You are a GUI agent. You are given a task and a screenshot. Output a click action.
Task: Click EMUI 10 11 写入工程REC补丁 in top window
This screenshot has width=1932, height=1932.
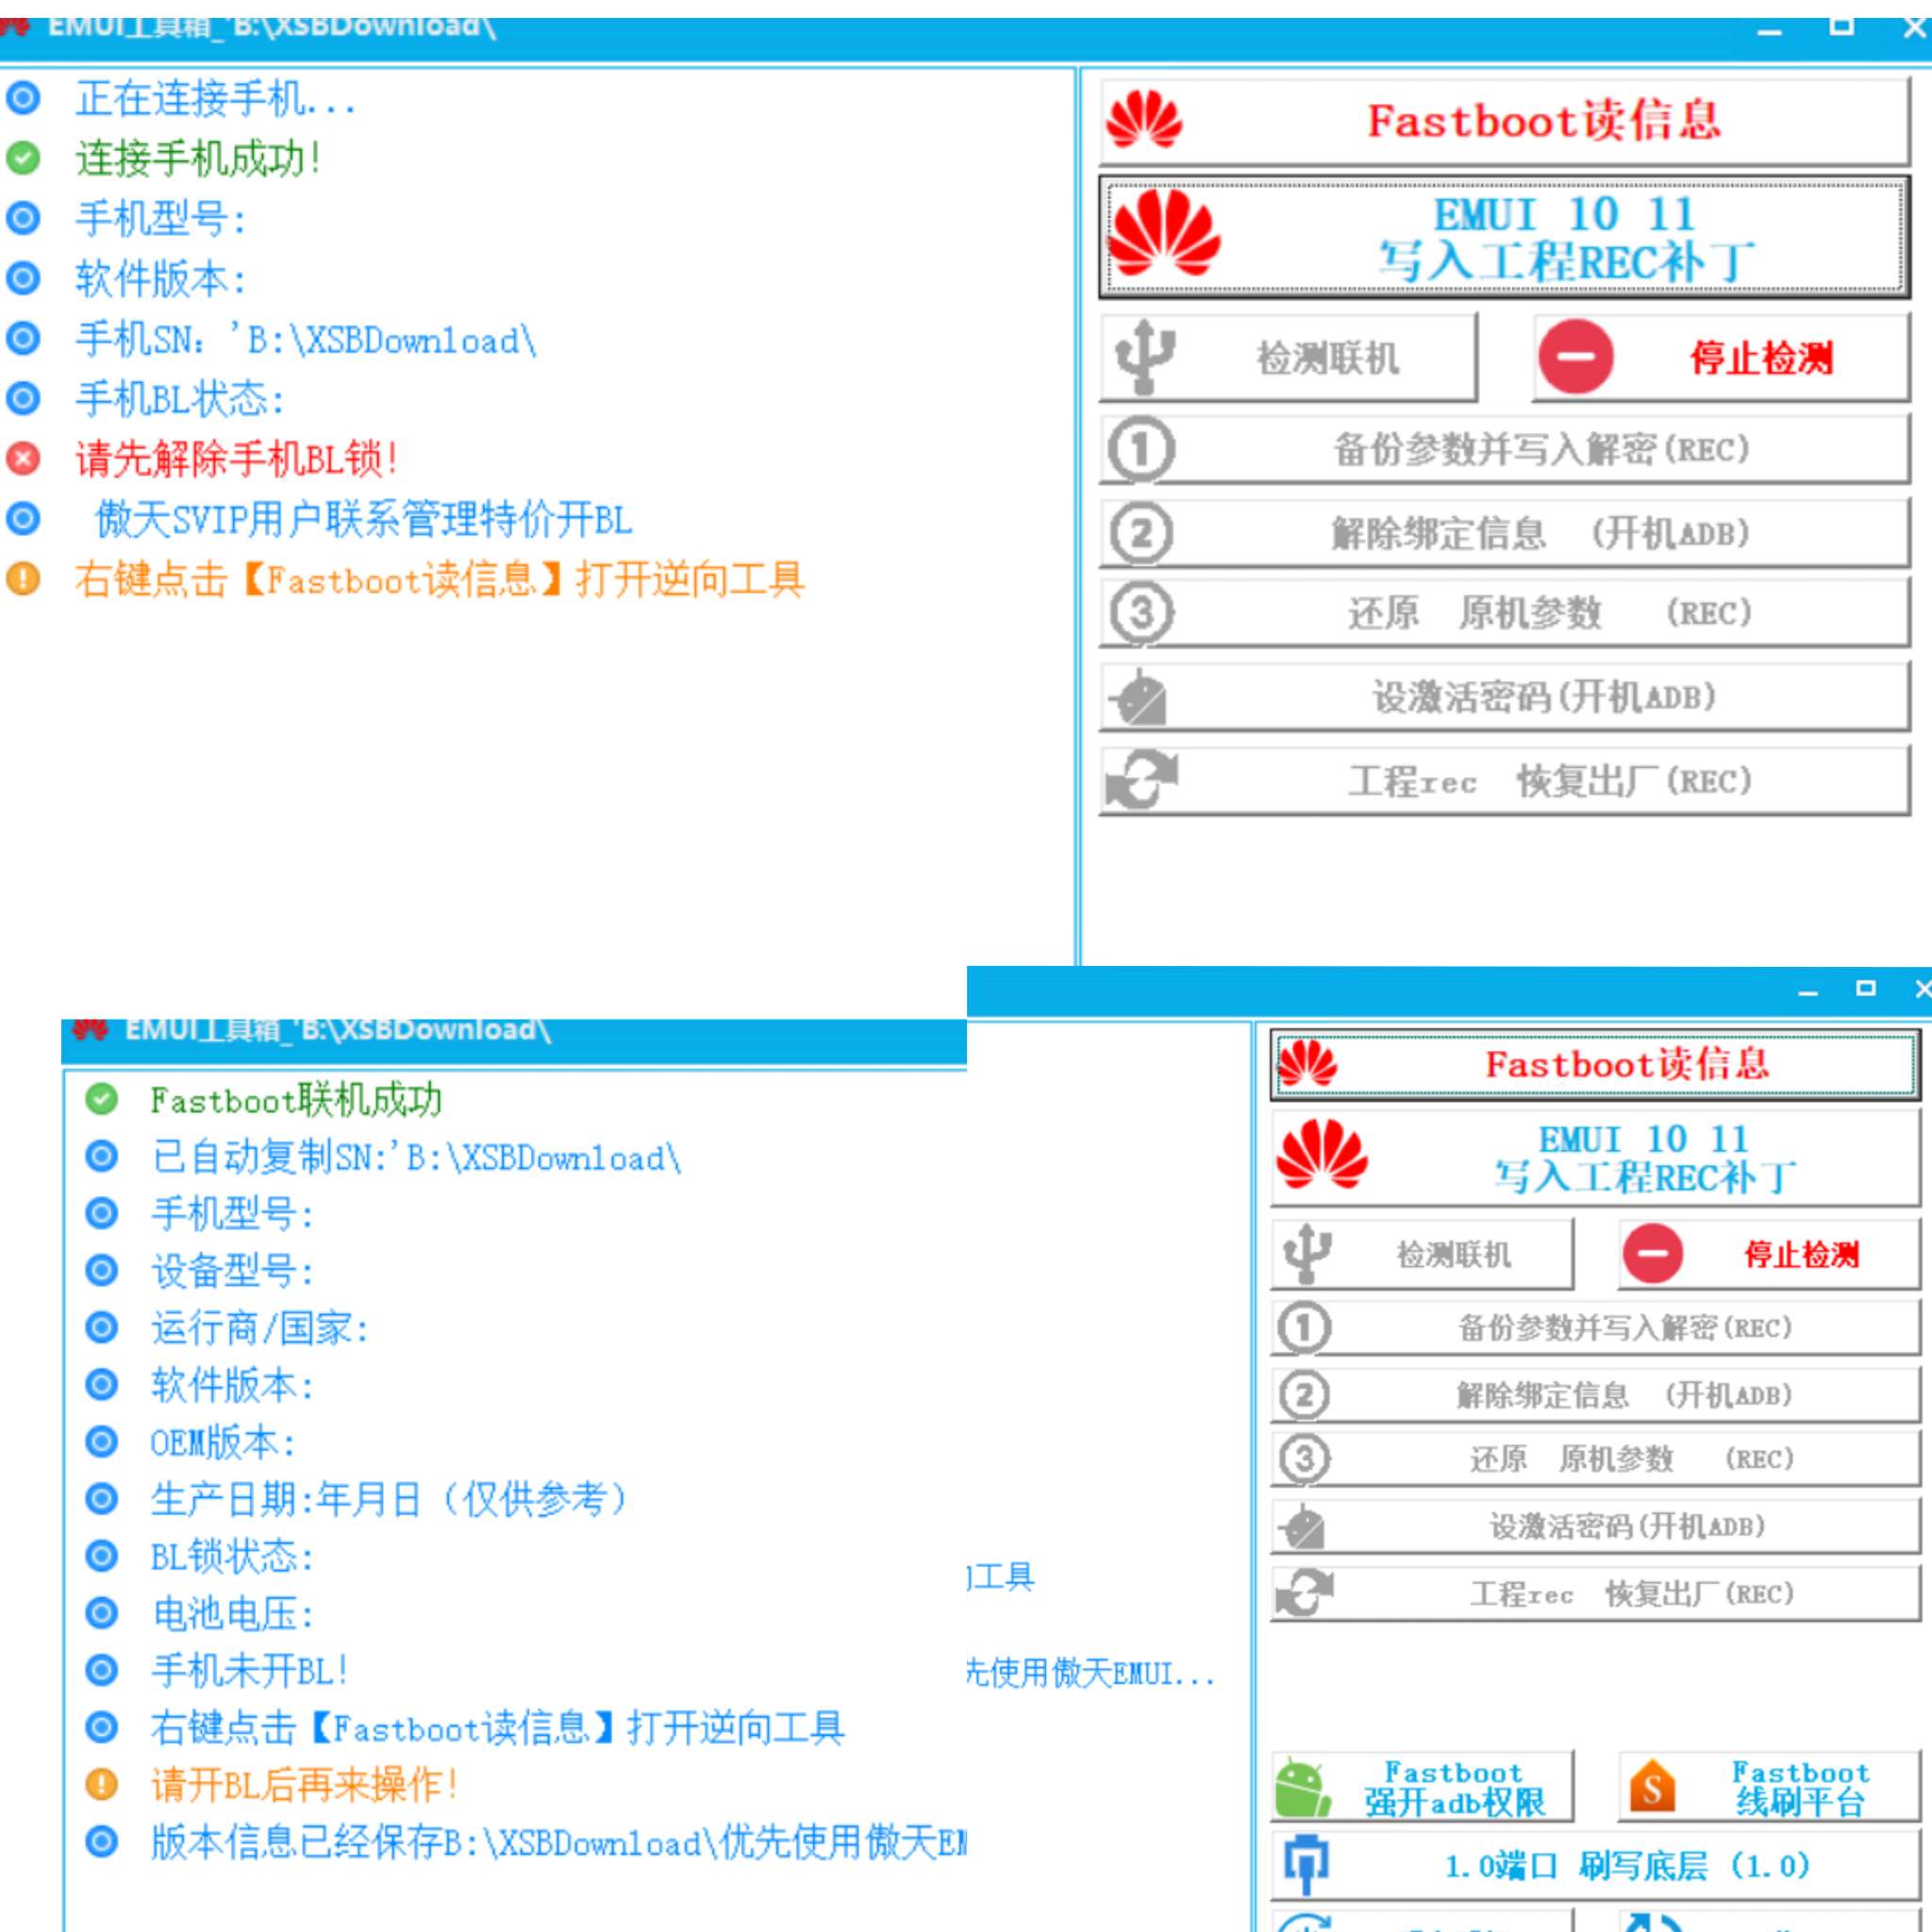pos(1505,237)
